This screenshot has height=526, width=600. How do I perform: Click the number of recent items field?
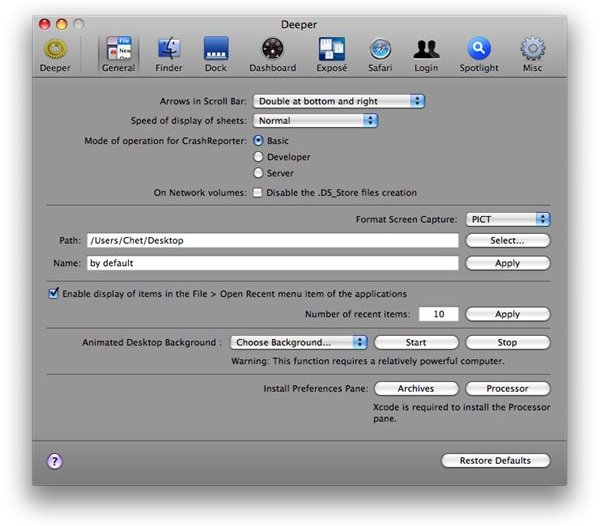[x=439, y=314]
